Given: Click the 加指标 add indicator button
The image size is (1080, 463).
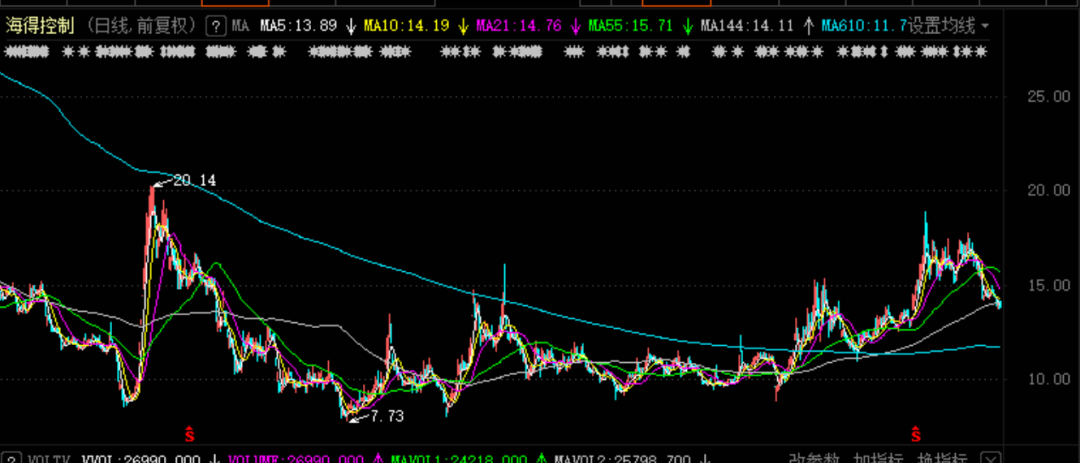Looking at the screenshot, I should click(879, 457).
